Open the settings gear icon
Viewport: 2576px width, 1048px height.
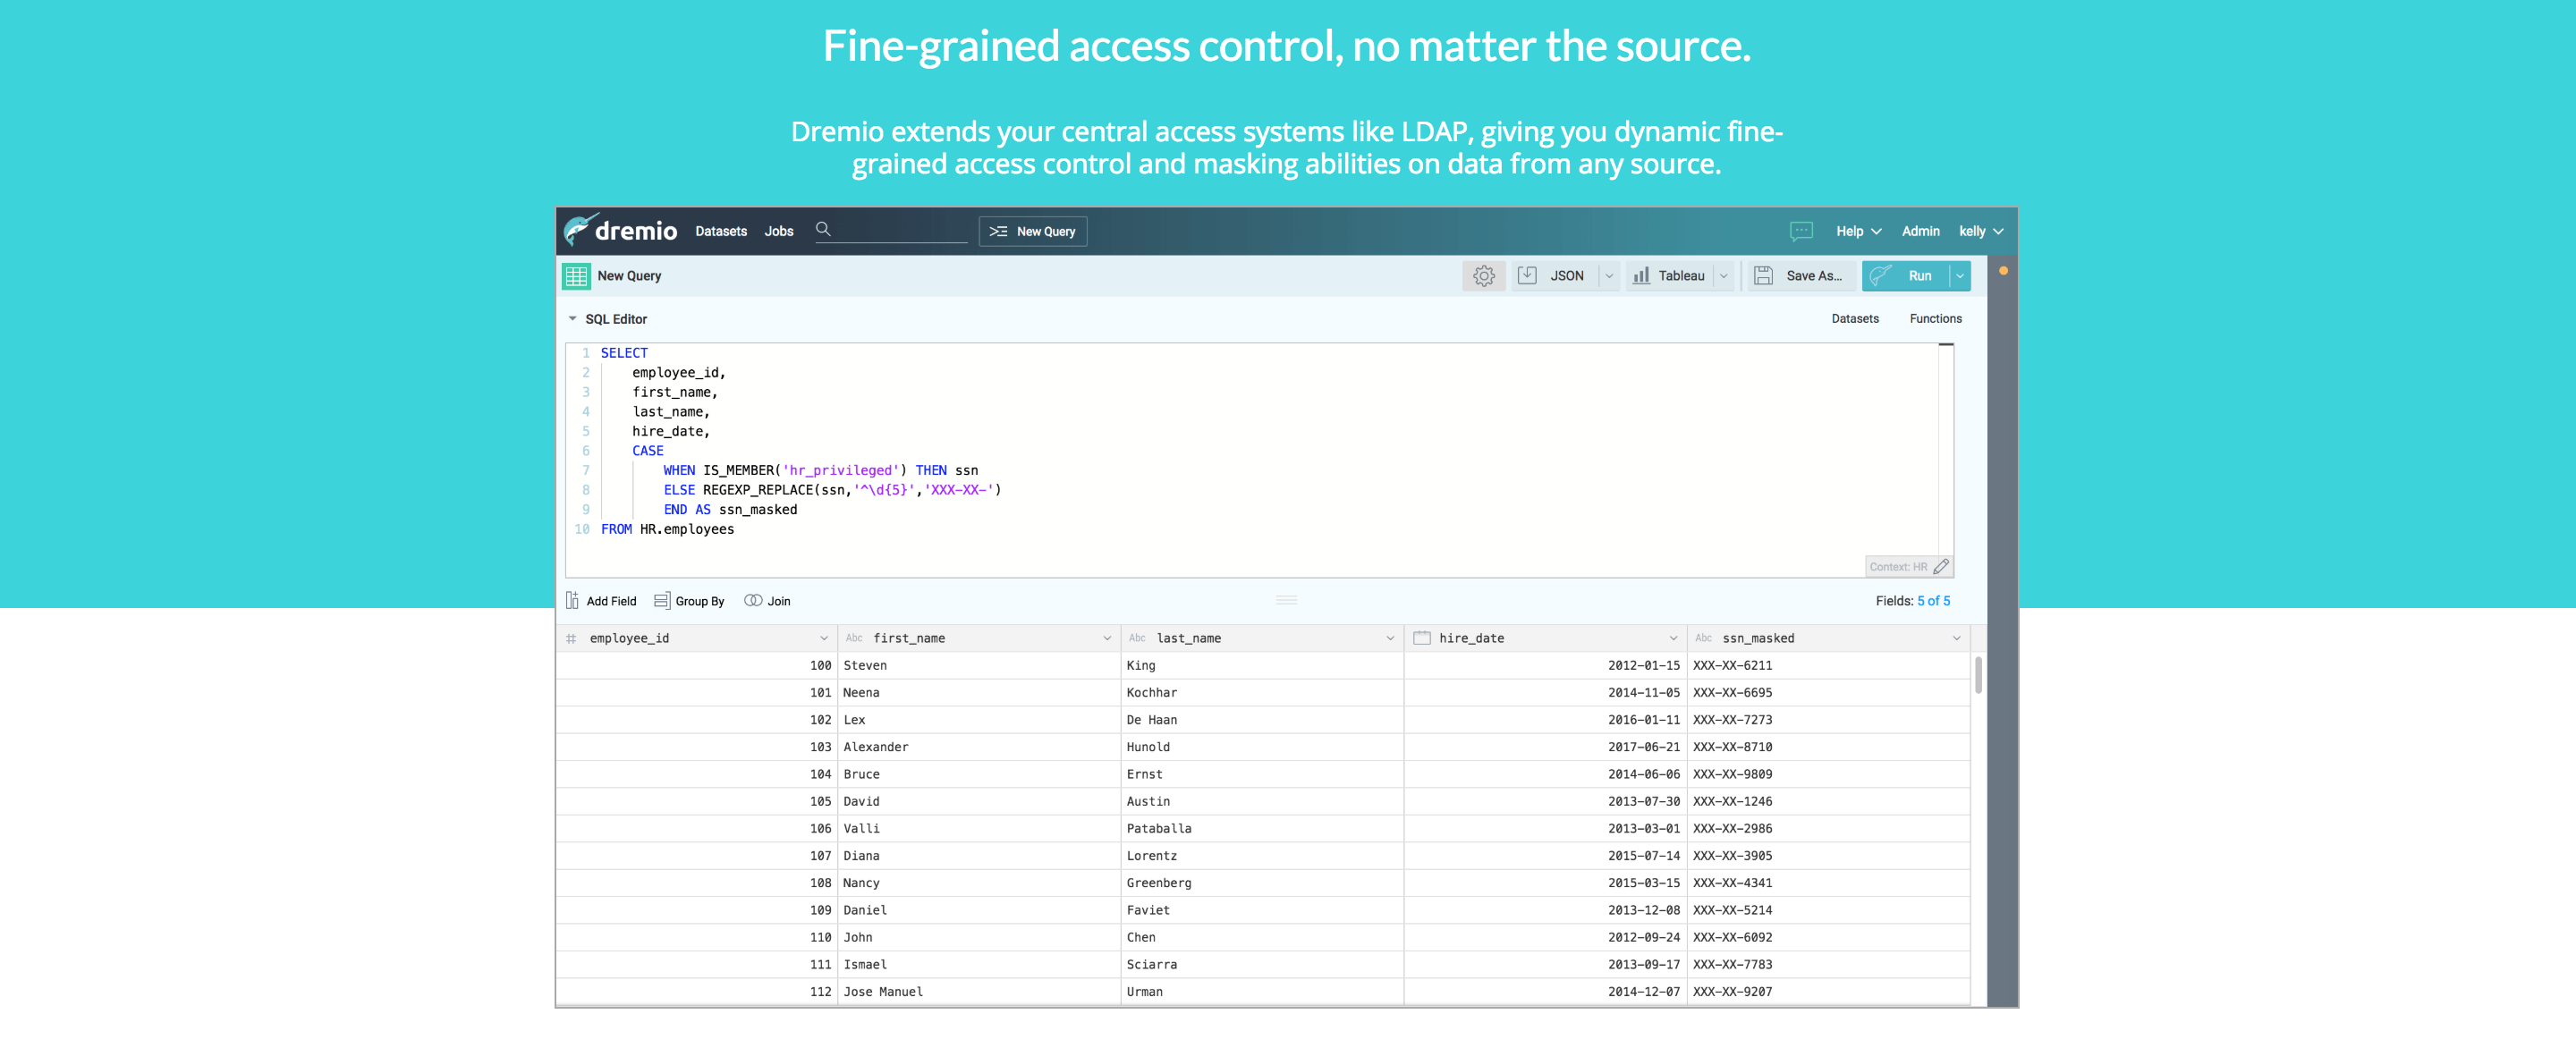pos(1484,276)
